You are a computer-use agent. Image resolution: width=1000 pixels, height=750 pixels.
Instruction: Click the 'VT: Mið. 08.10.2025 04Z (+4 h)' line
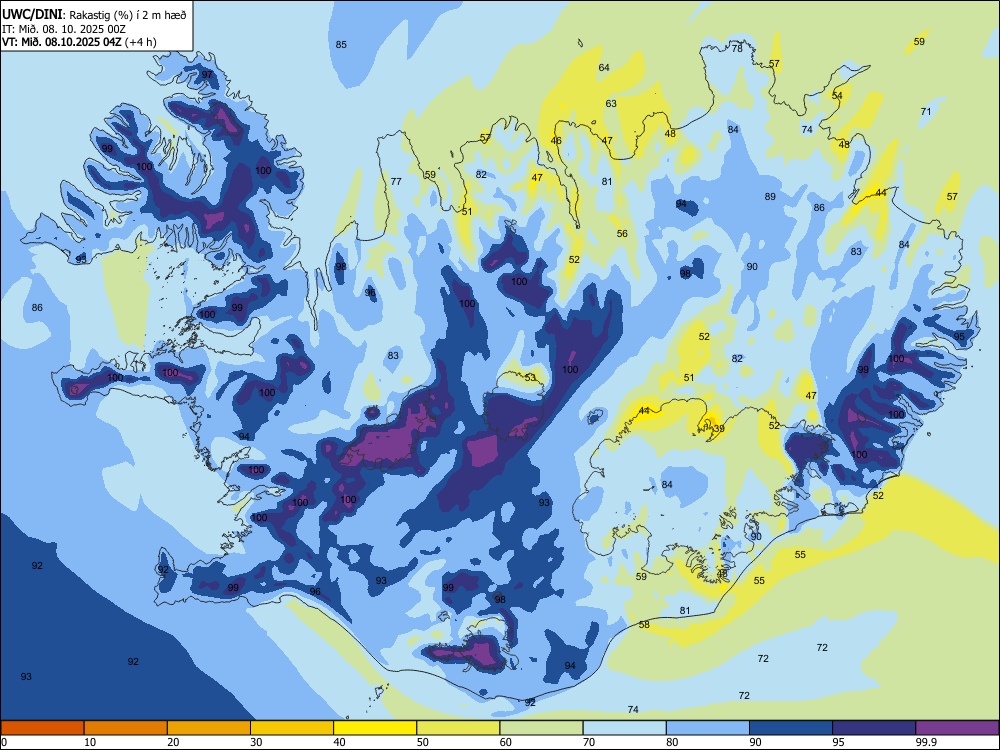coord(79,42)
